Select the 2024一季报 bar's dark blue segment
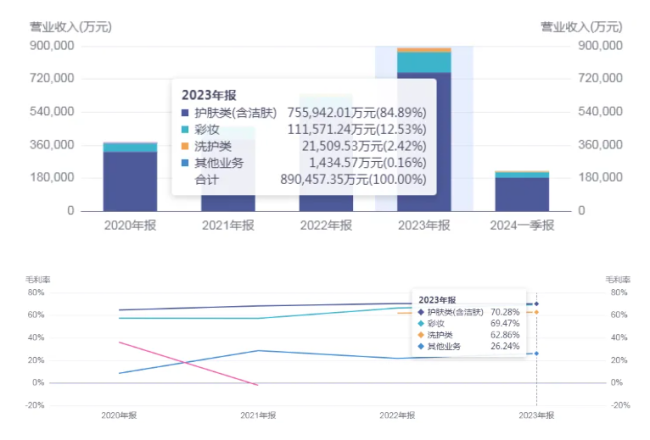The image size is (650, 440). tap(522, 194)
